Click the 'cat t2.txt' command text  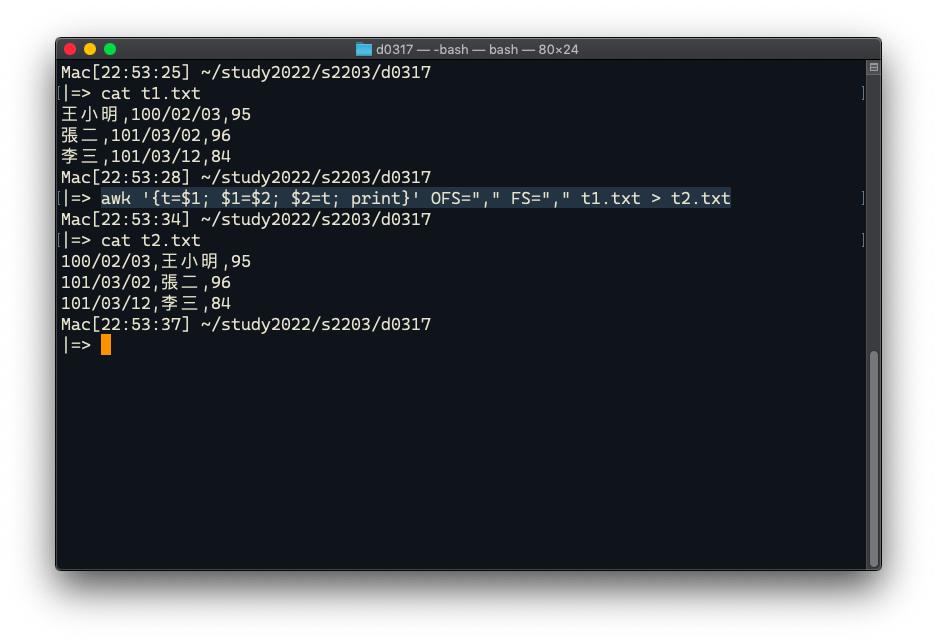tap(151, 241)
